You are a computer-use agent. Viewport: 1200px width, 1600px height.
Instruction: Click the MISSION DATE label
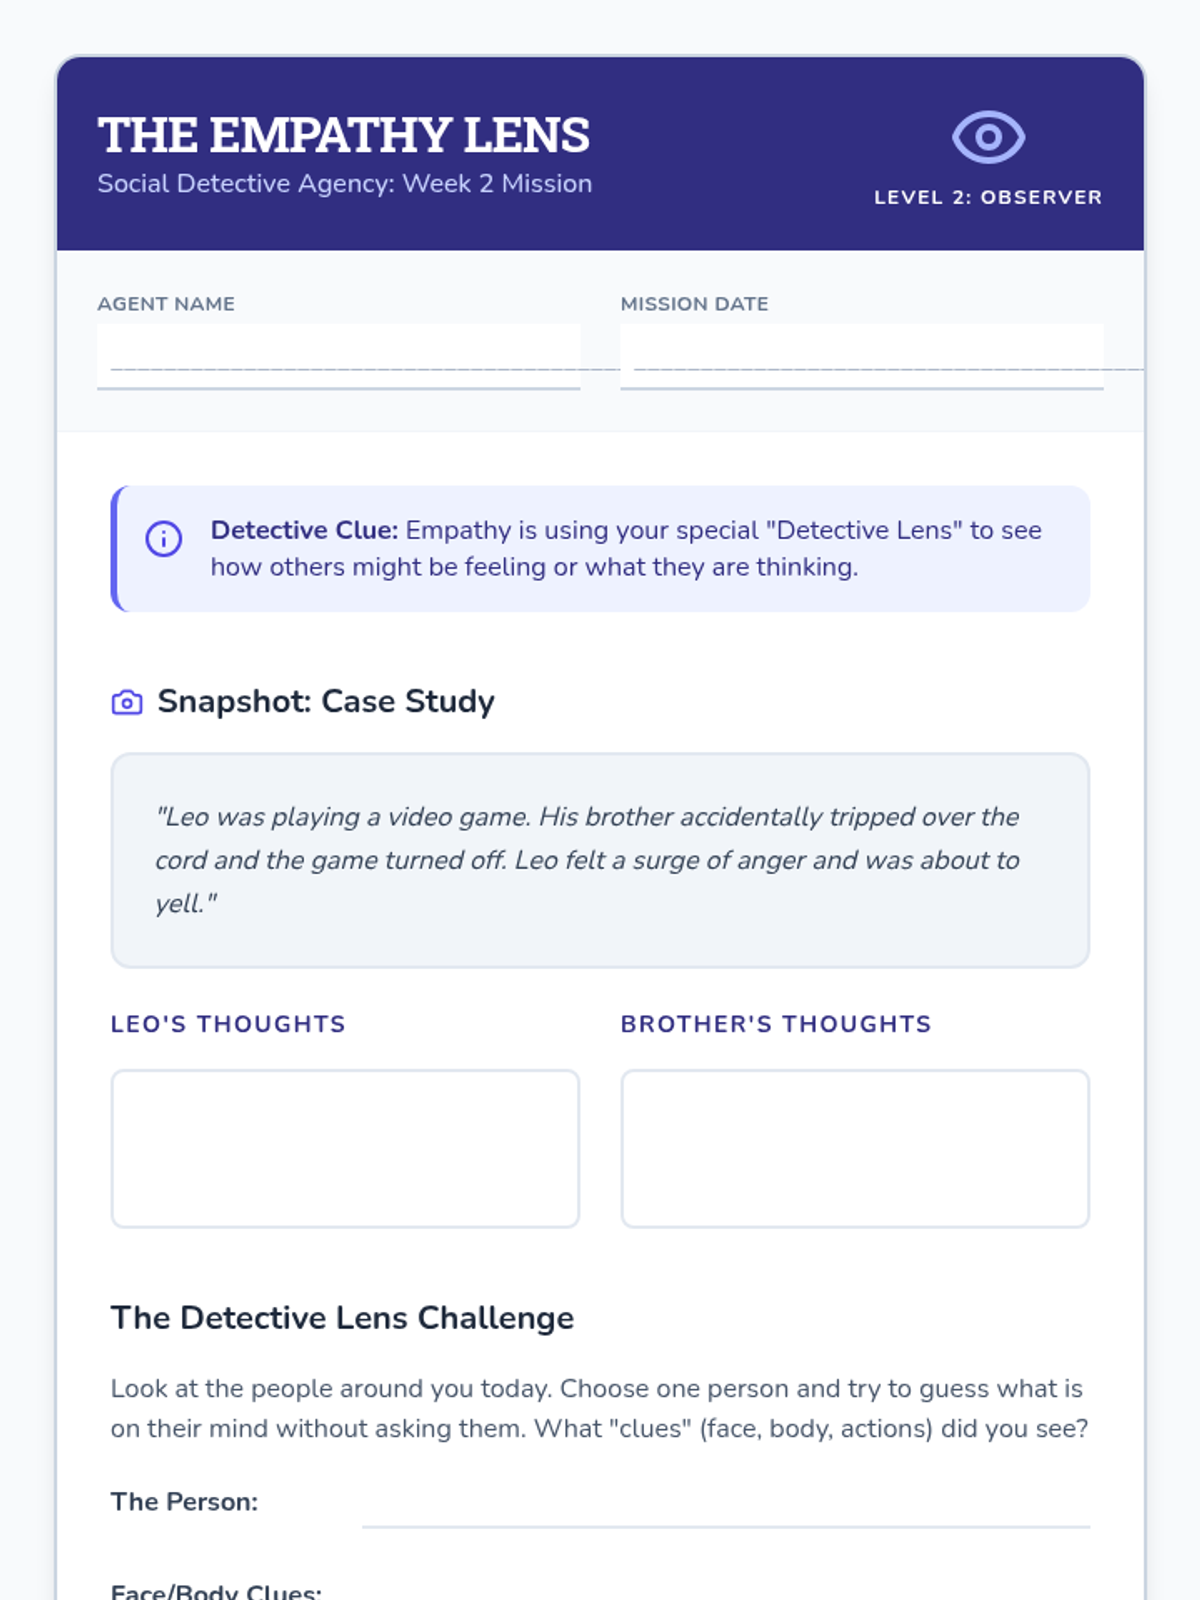click(x=694, y=304)
